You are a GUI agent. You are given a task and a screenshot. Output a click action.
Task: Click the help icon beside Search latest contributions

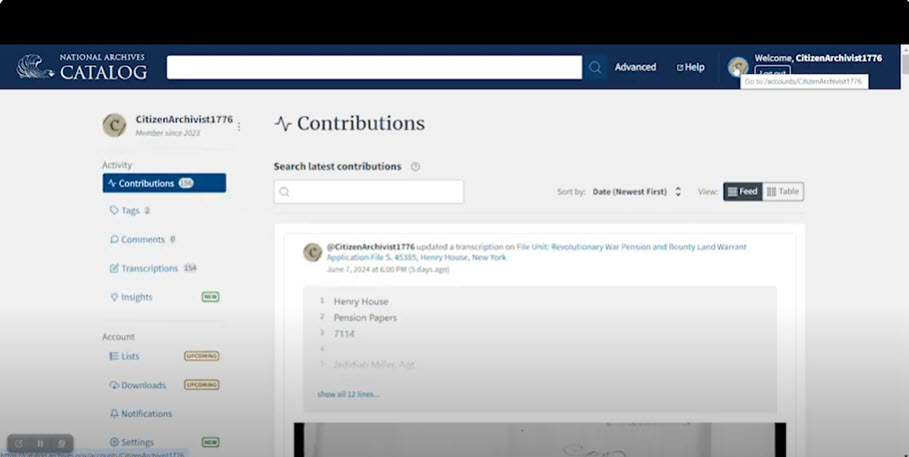[415, 167]
